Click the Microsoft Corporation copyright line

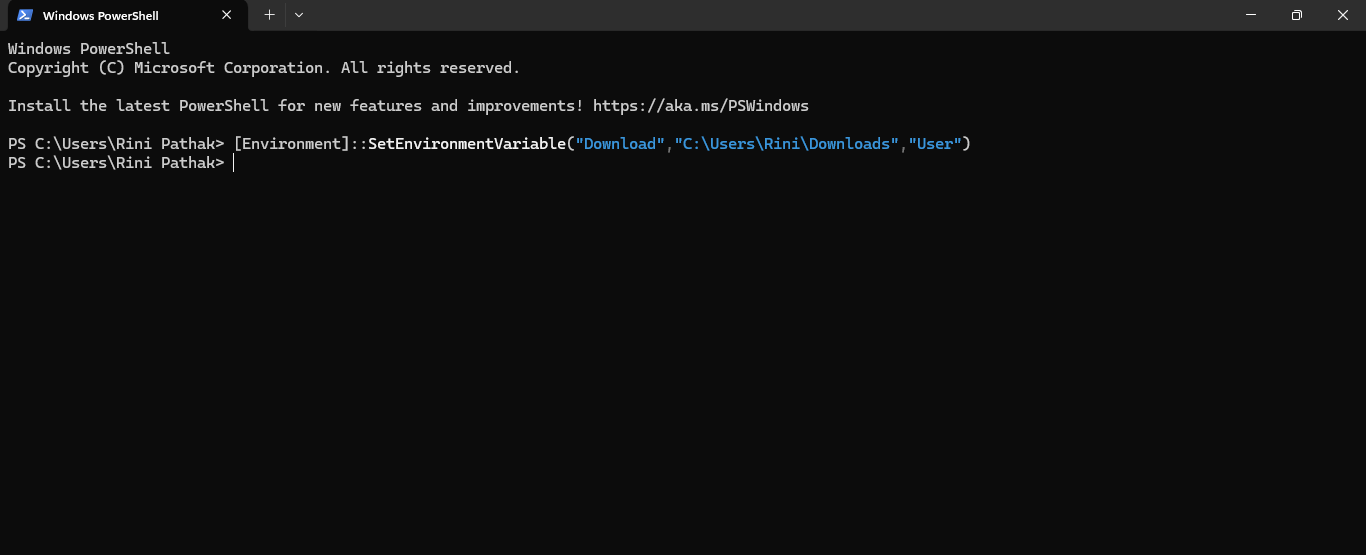263,68
